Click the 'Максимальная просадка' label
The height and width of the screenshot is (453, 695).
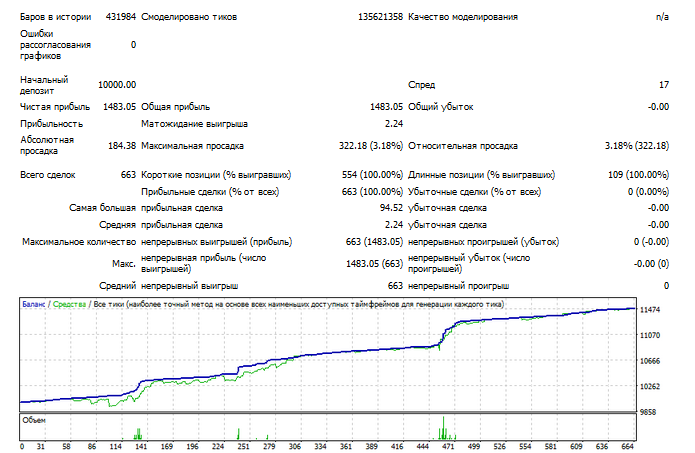coord(192,146)
